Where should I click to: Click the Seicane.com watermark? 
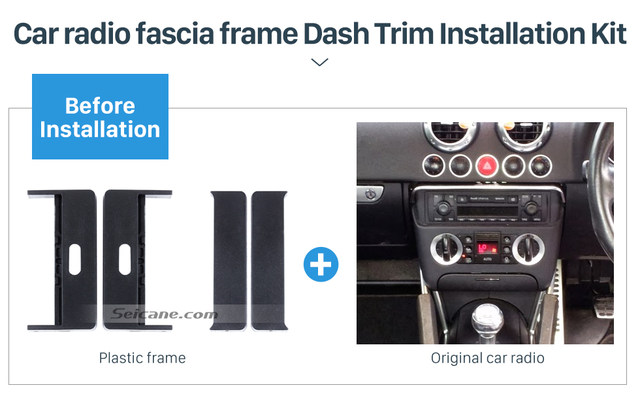pos(164,314)
